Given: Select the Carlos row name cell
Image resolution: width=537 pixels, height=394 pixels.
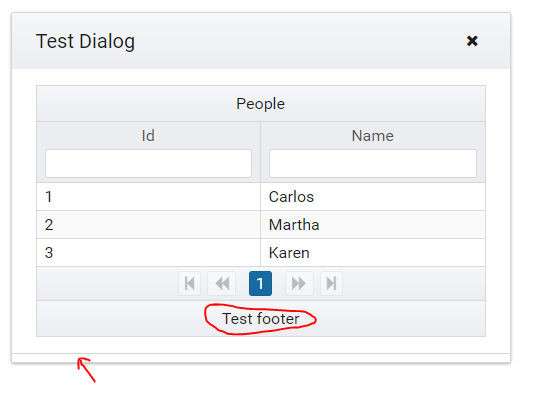Looking at the screenshot, I should (x=373, y=197).
